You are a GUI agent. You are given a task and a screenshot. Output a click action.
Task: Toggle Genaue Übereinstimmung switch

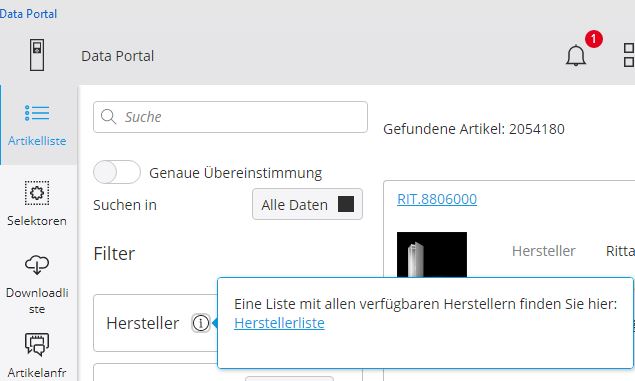[117, 172]
